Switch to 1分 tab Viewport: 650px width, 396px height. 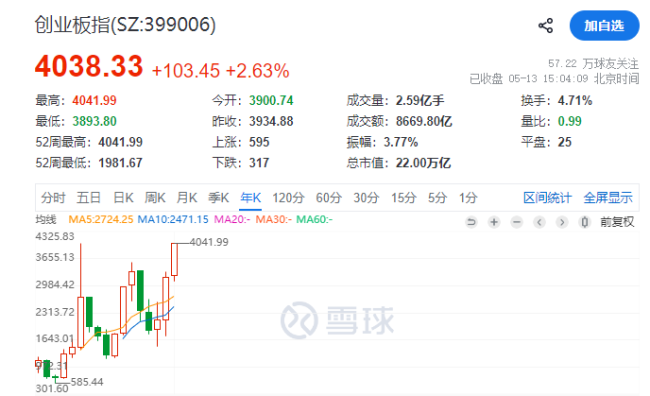click(468, 198)
